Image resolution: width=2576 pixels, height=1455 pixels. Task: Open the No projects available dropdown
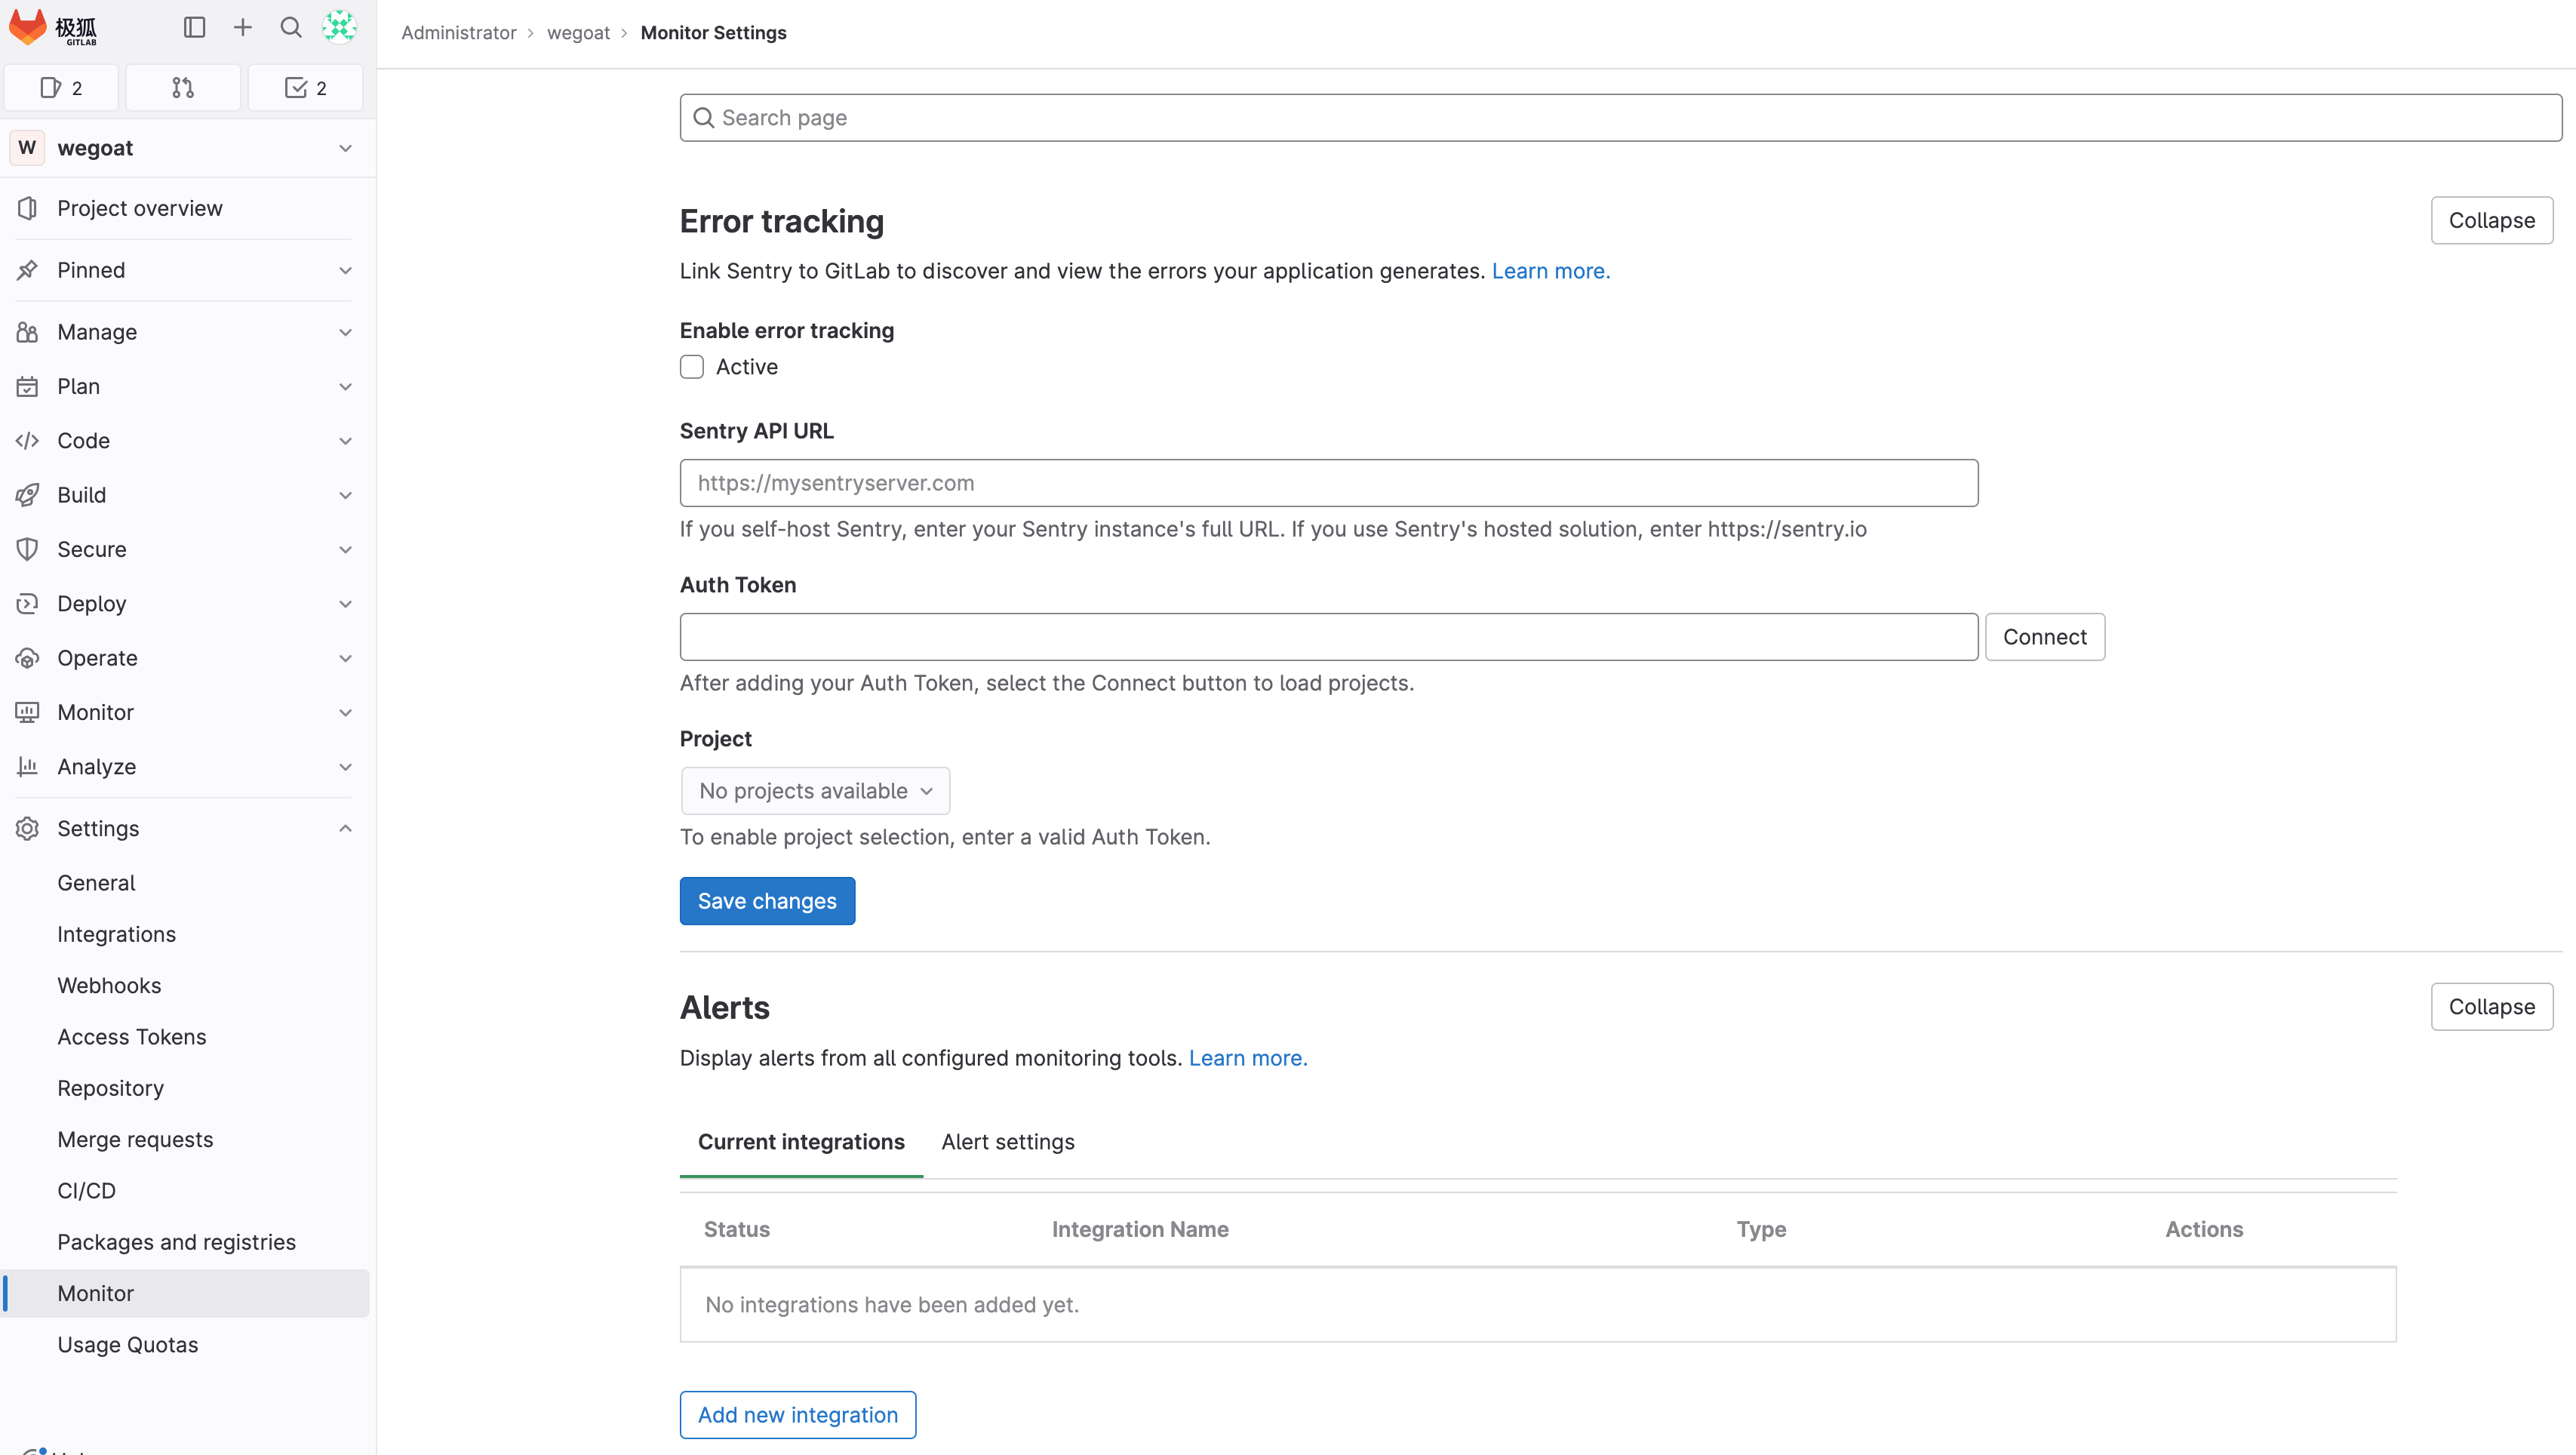(815, 791)
